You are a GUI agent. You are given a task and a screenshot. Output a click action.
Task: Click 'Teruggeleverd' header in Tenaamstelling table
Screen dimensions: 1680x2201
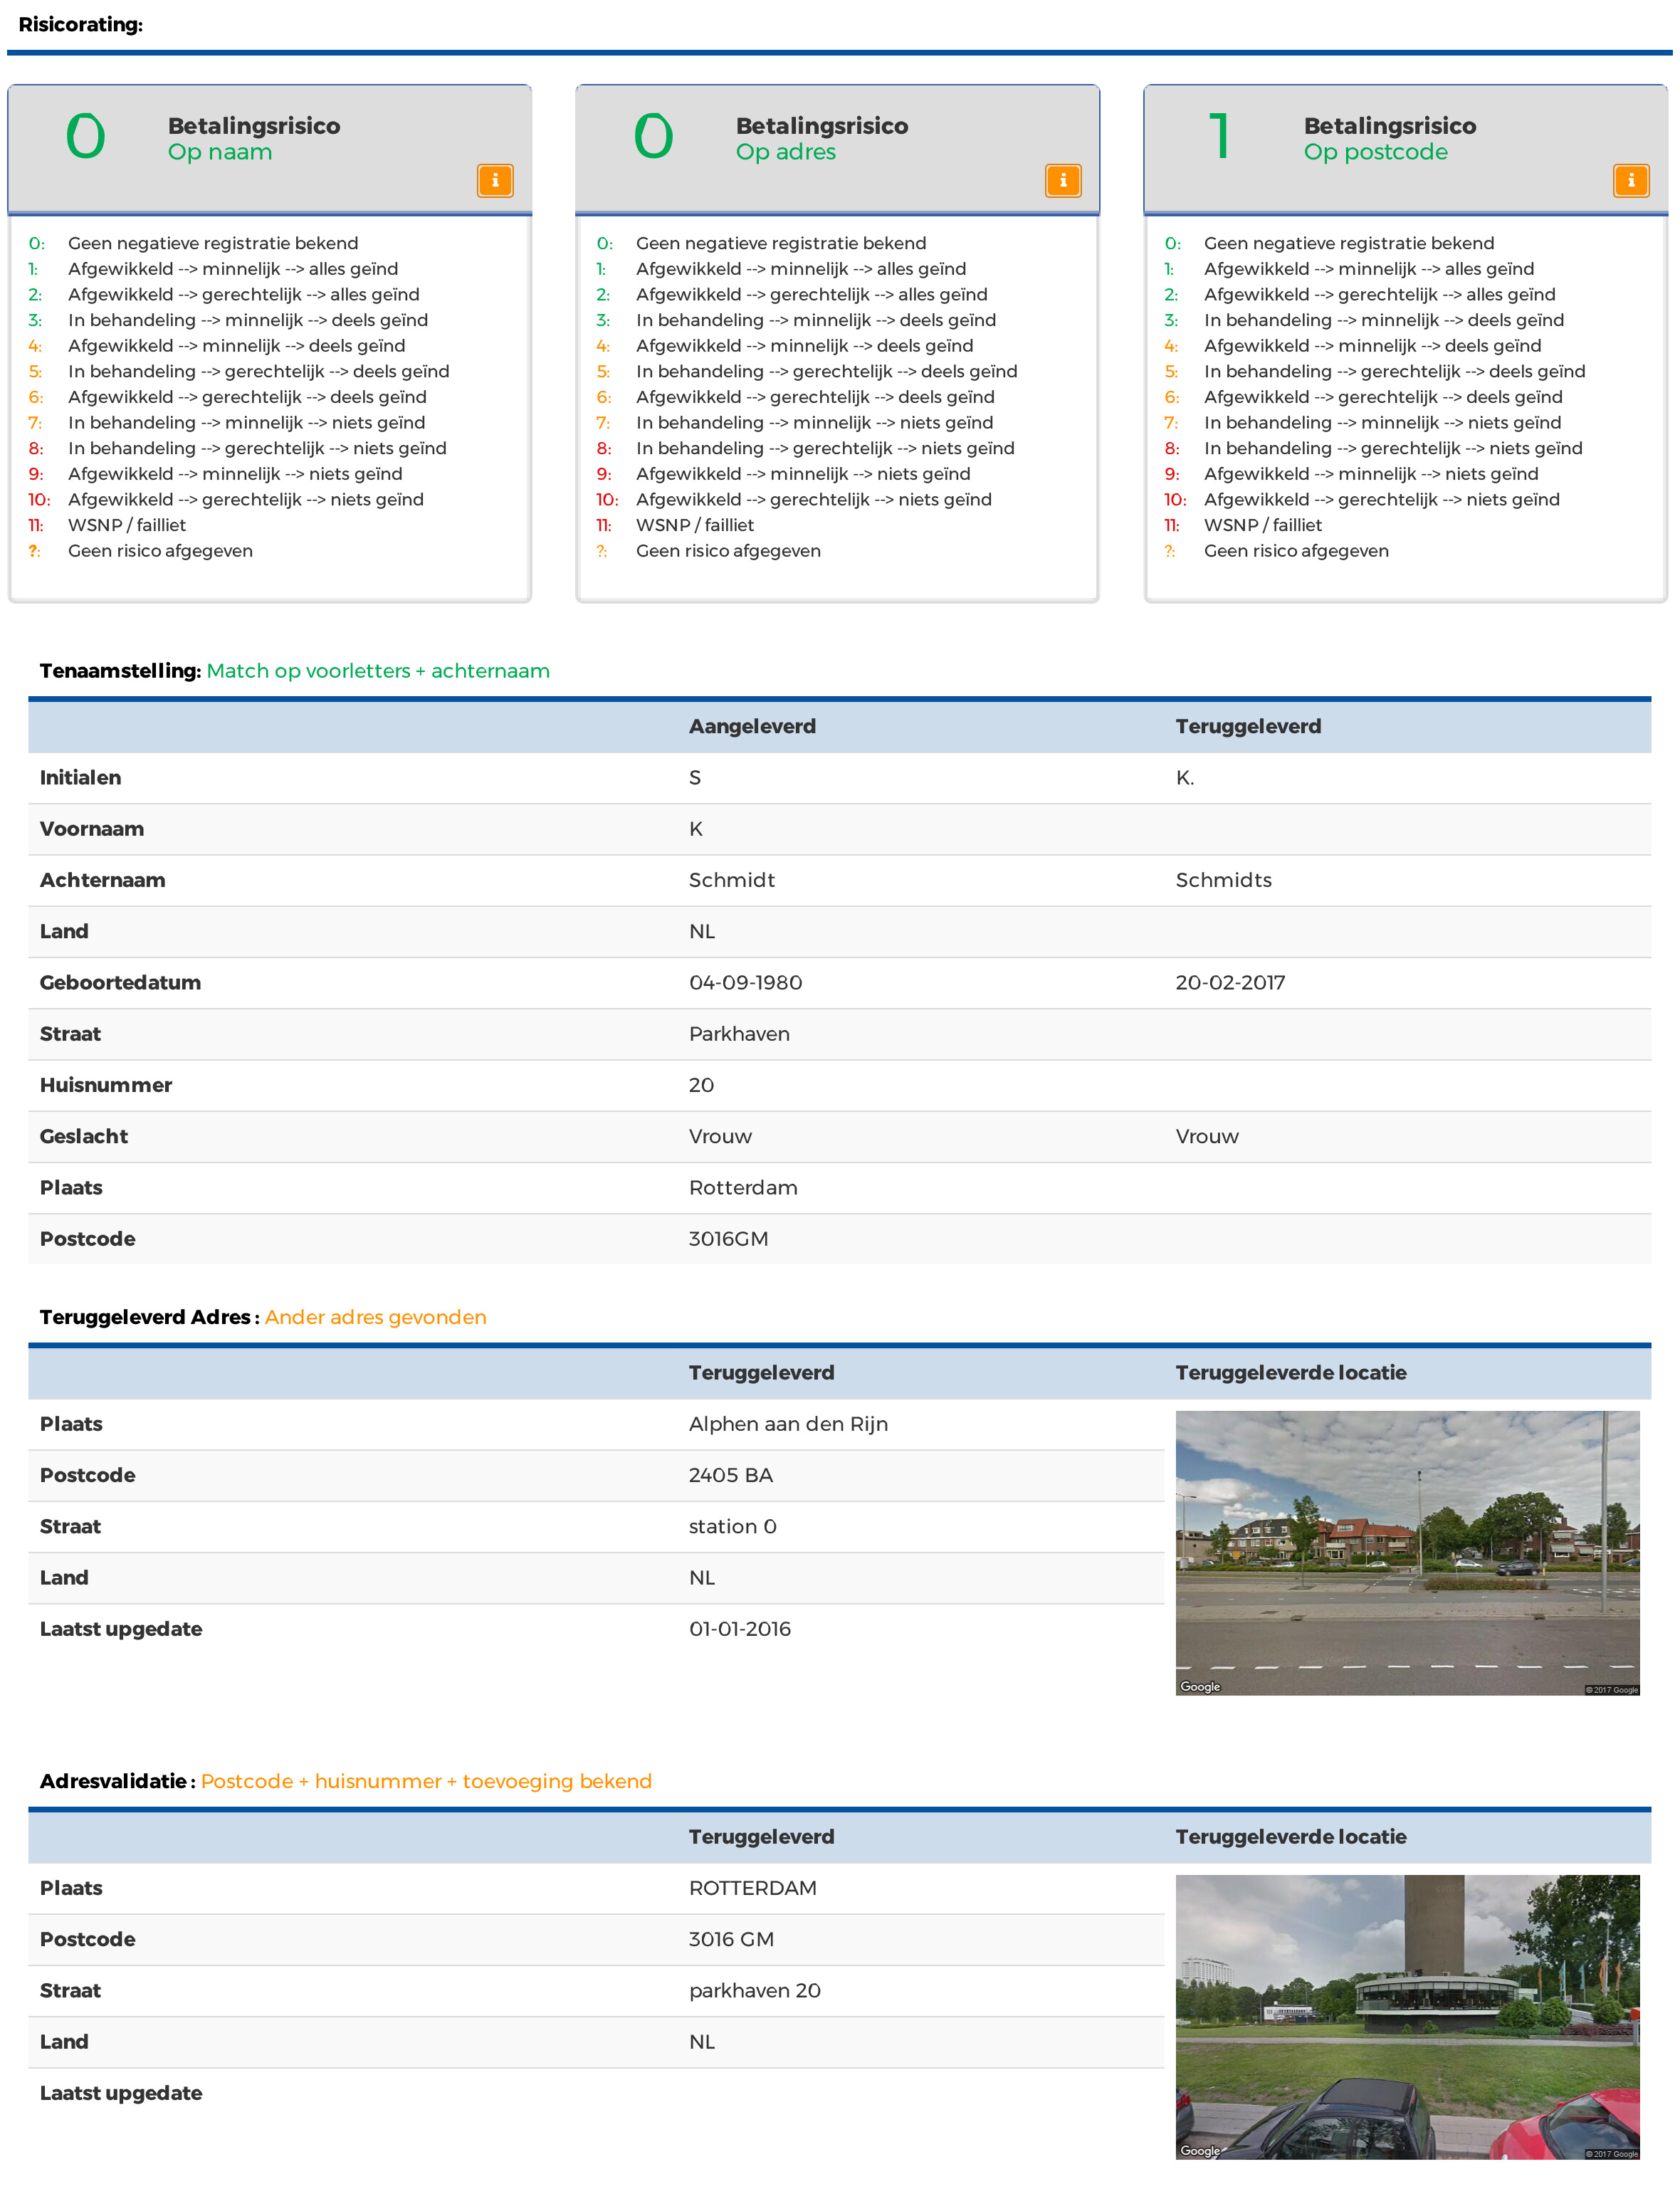coord(1248,727)
